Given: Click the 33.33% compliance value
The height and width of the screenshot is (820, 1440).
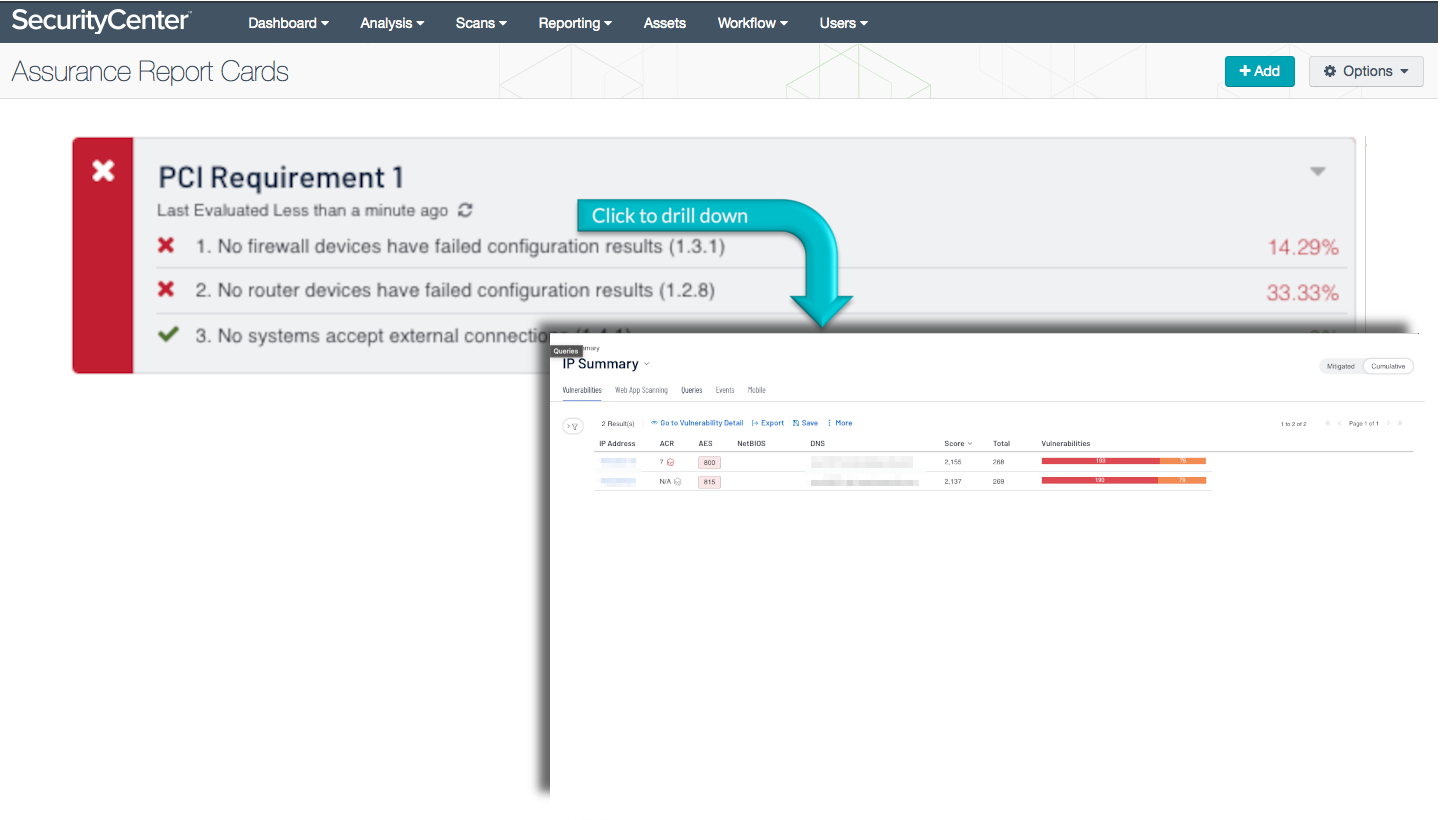Looking at the screenshot, I should click(x=1303, y=293).
